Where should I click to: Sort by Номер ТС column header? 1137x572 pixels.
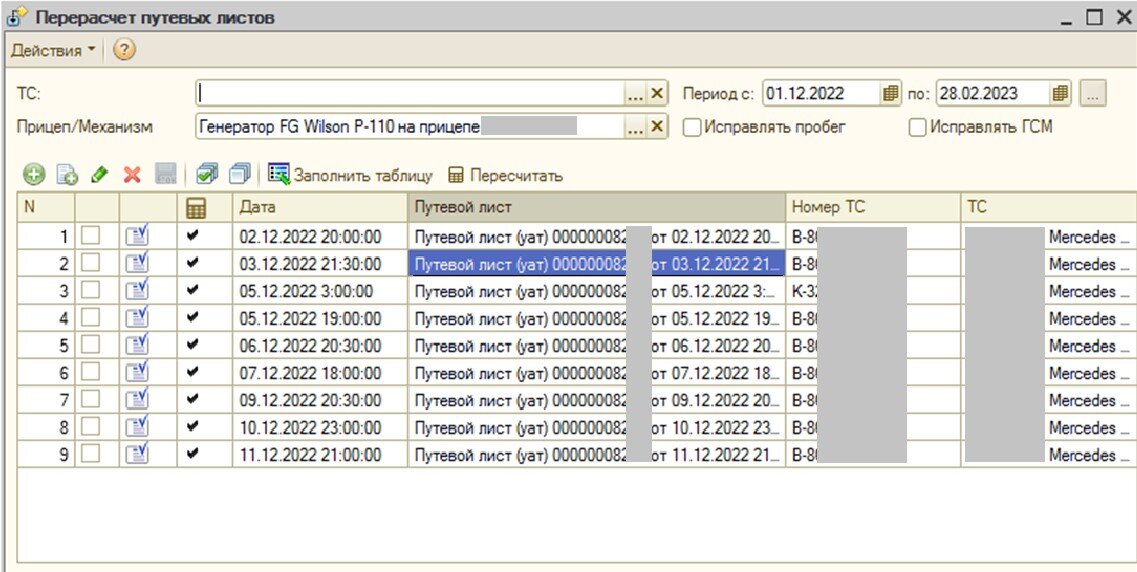874,207
